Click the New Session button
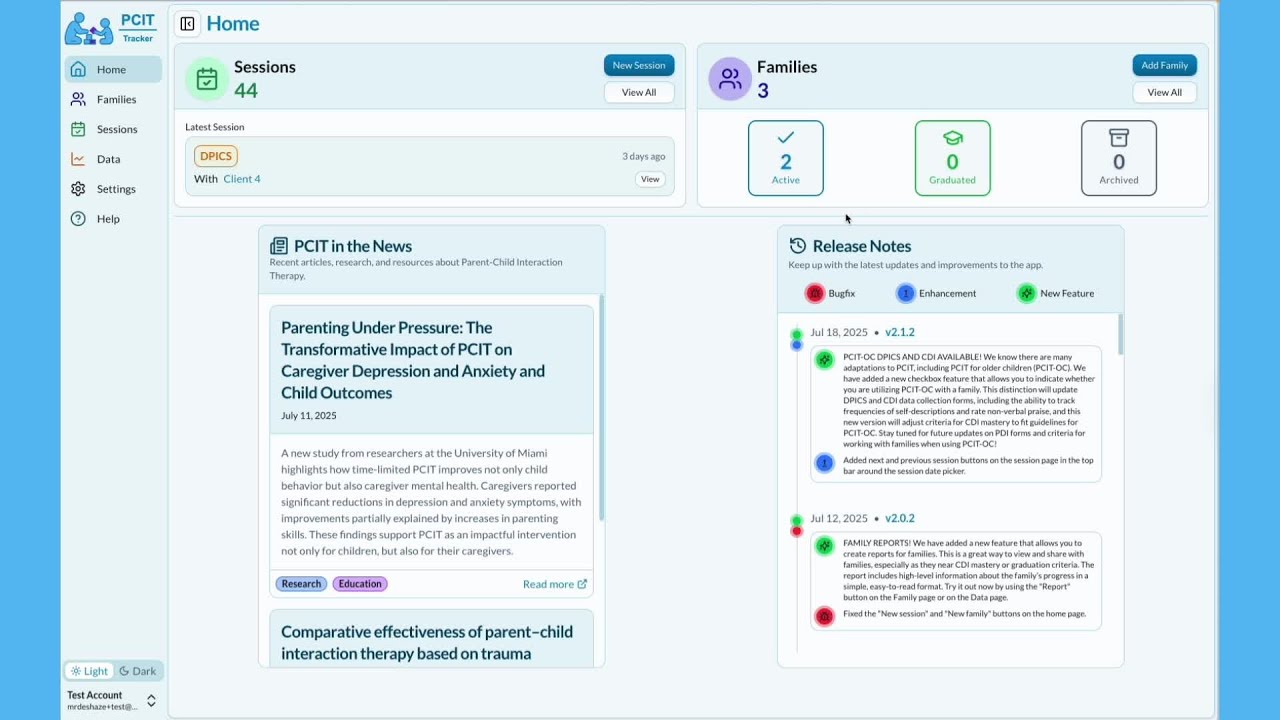This screenshot has height=720, width=1280. [639, 65]
